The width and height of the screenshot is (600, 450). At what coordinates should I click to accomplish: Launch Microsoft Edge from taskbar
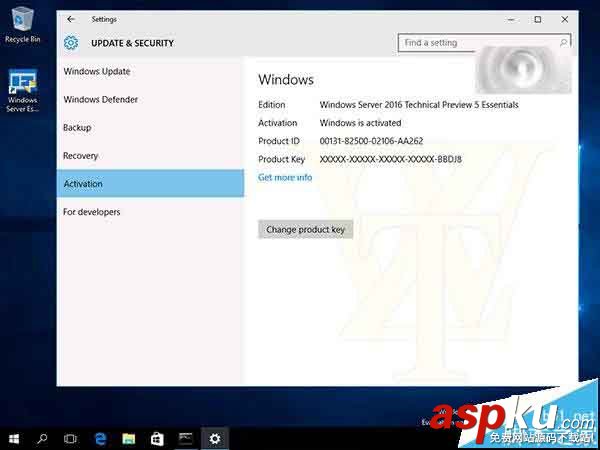(x=100, y=439)
